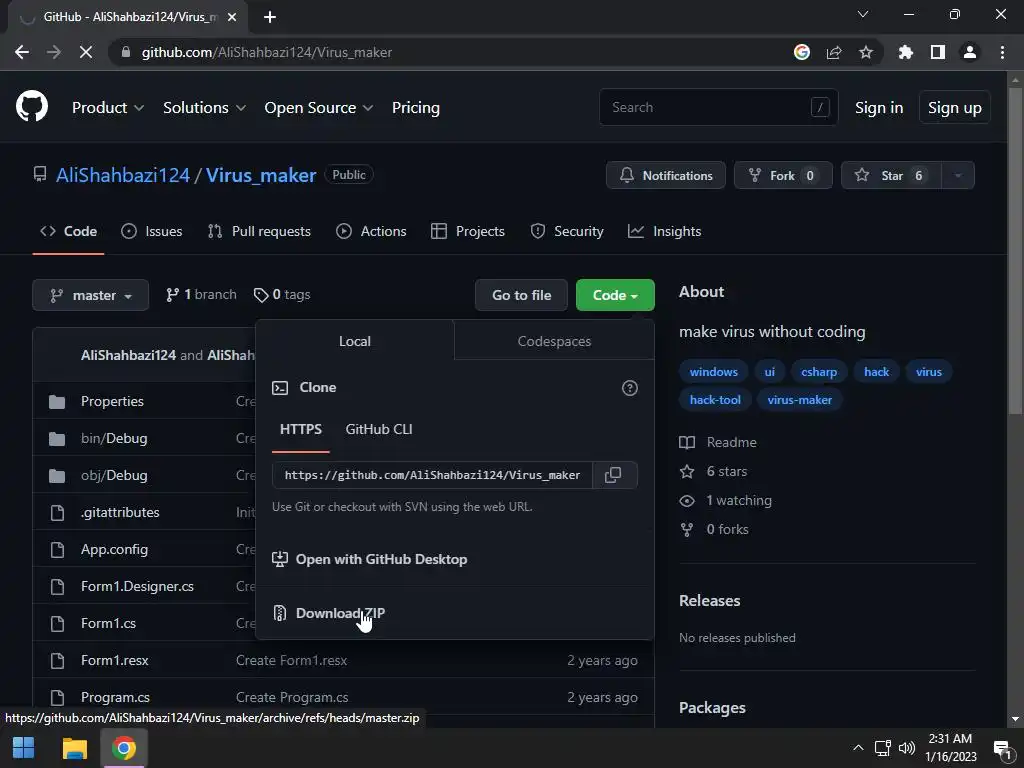Image resolution: width=1024 pixels, height=768 pixels.
Task: Click the GitHub search field
Action: pyautogui.click(x=718, y=107)
